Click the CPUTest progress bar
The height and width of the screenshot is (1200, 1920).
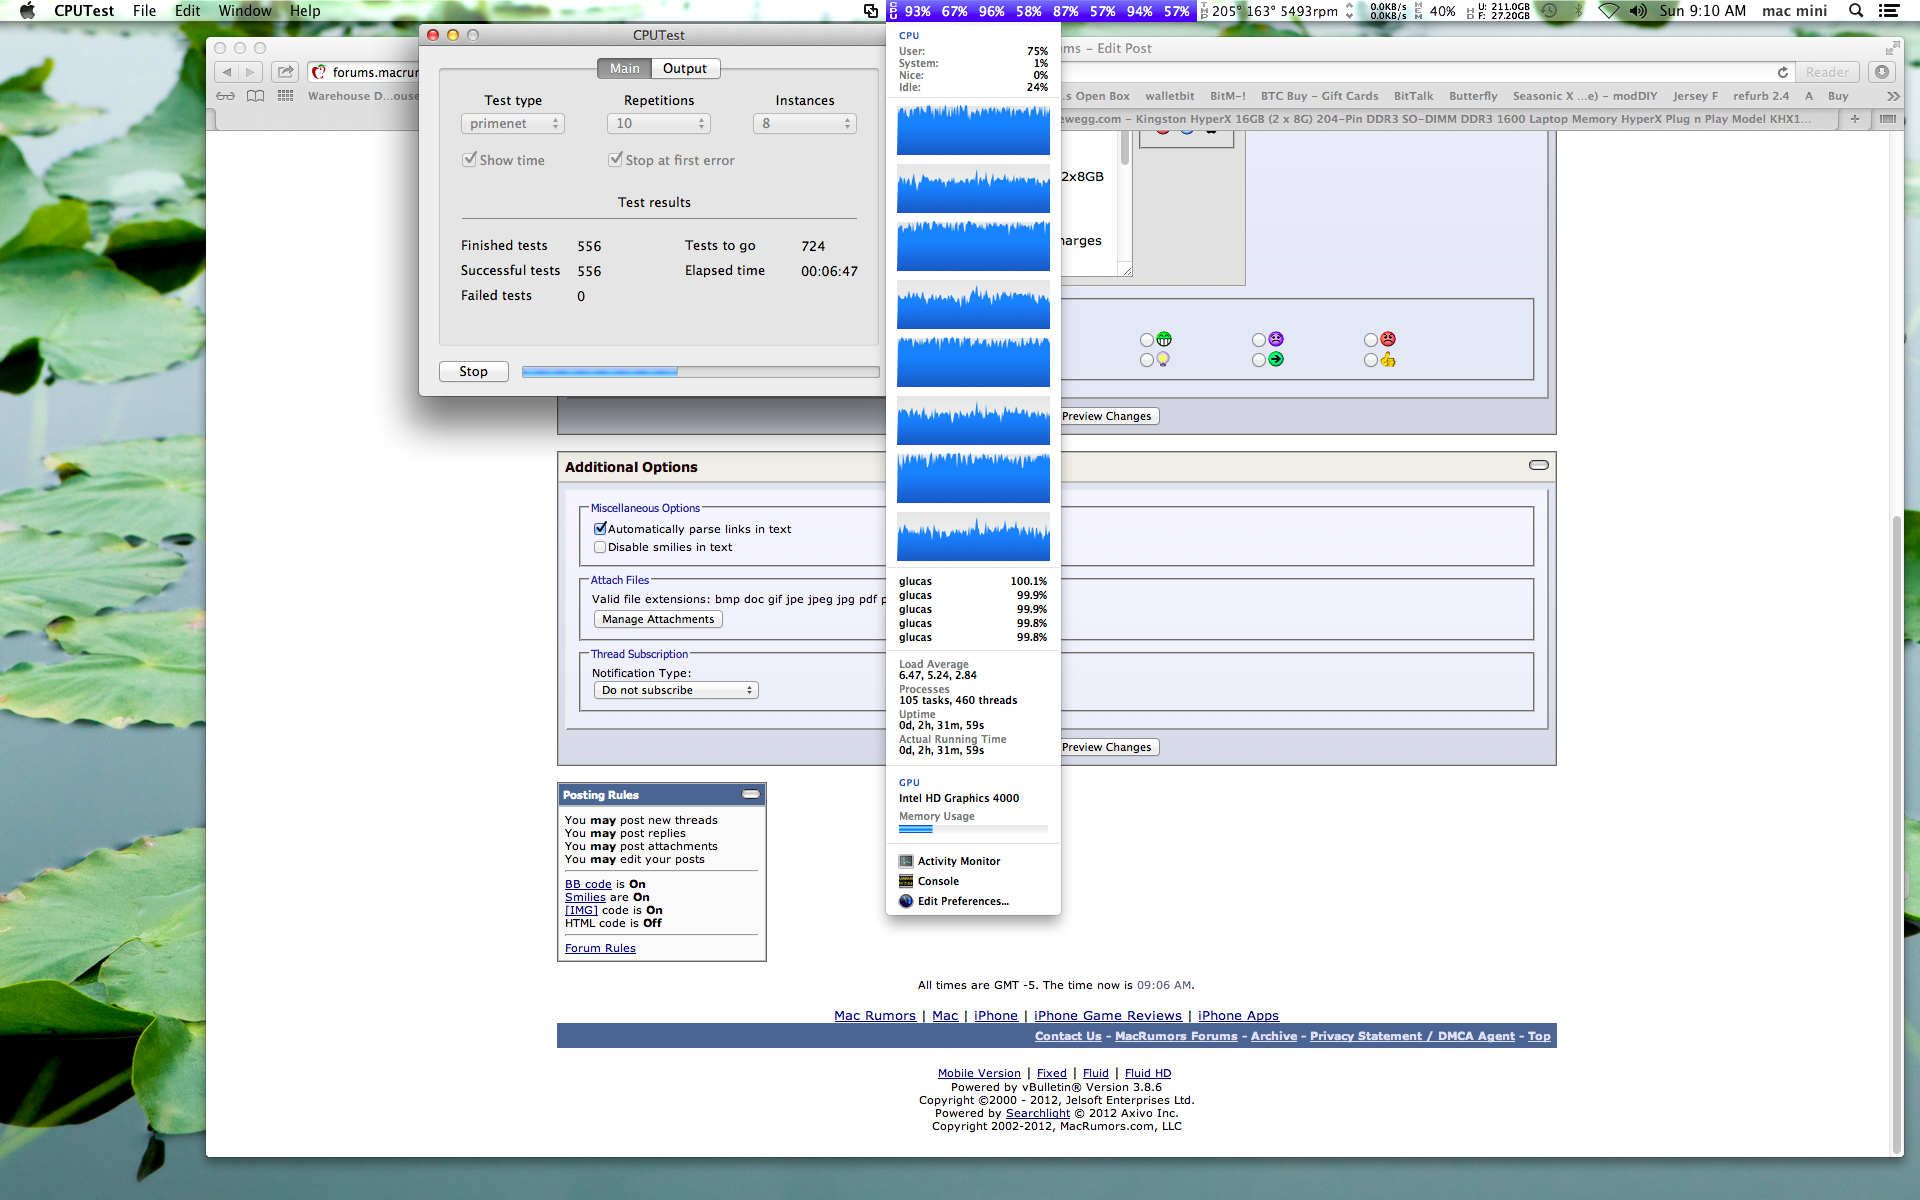point(700,371)
